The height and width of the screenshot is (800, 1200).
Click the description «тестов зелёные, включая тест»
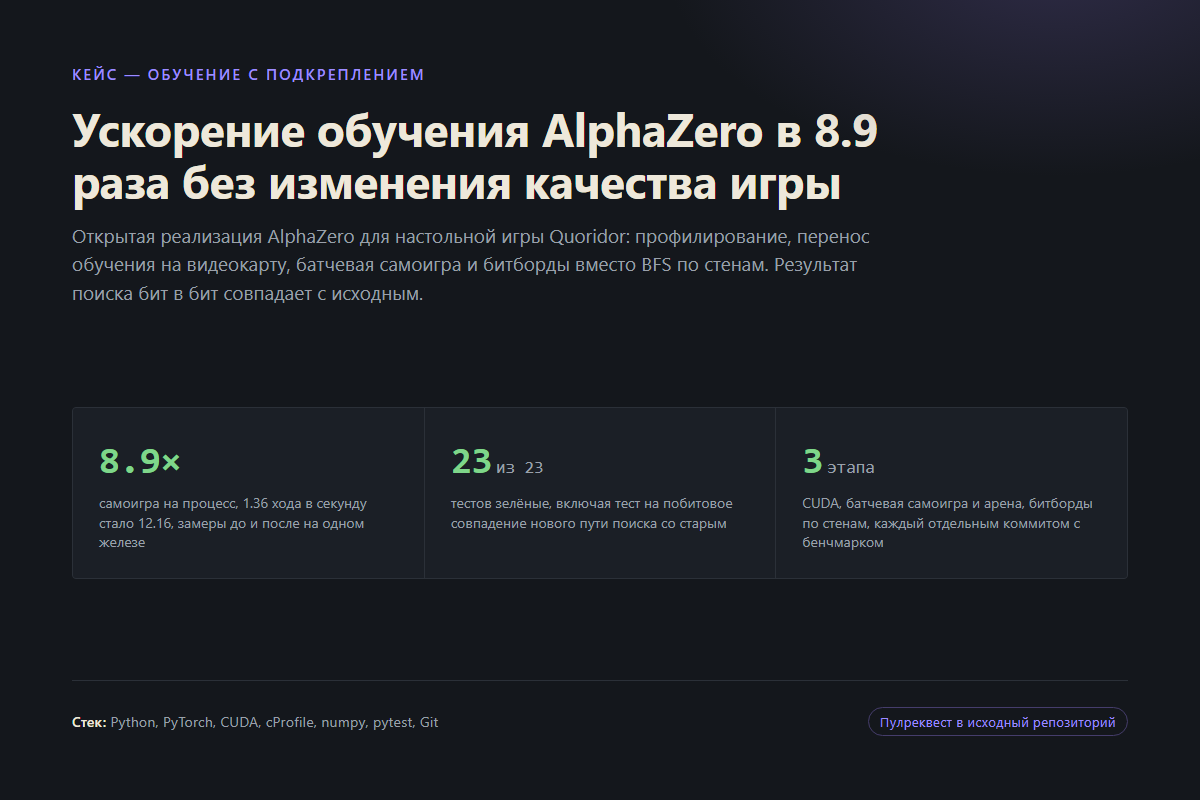click(592, 514)
